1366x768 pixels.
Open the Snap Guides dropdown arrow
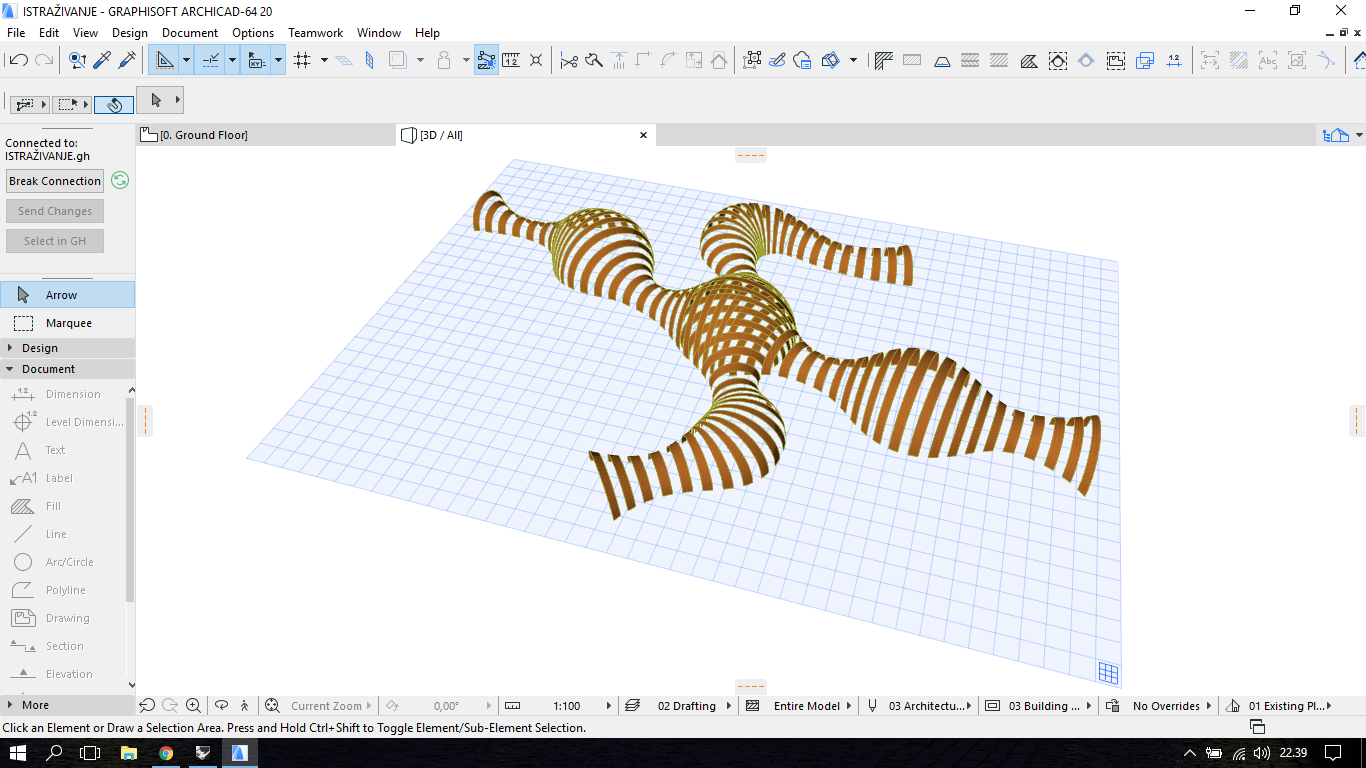click(x=232, y=60)
